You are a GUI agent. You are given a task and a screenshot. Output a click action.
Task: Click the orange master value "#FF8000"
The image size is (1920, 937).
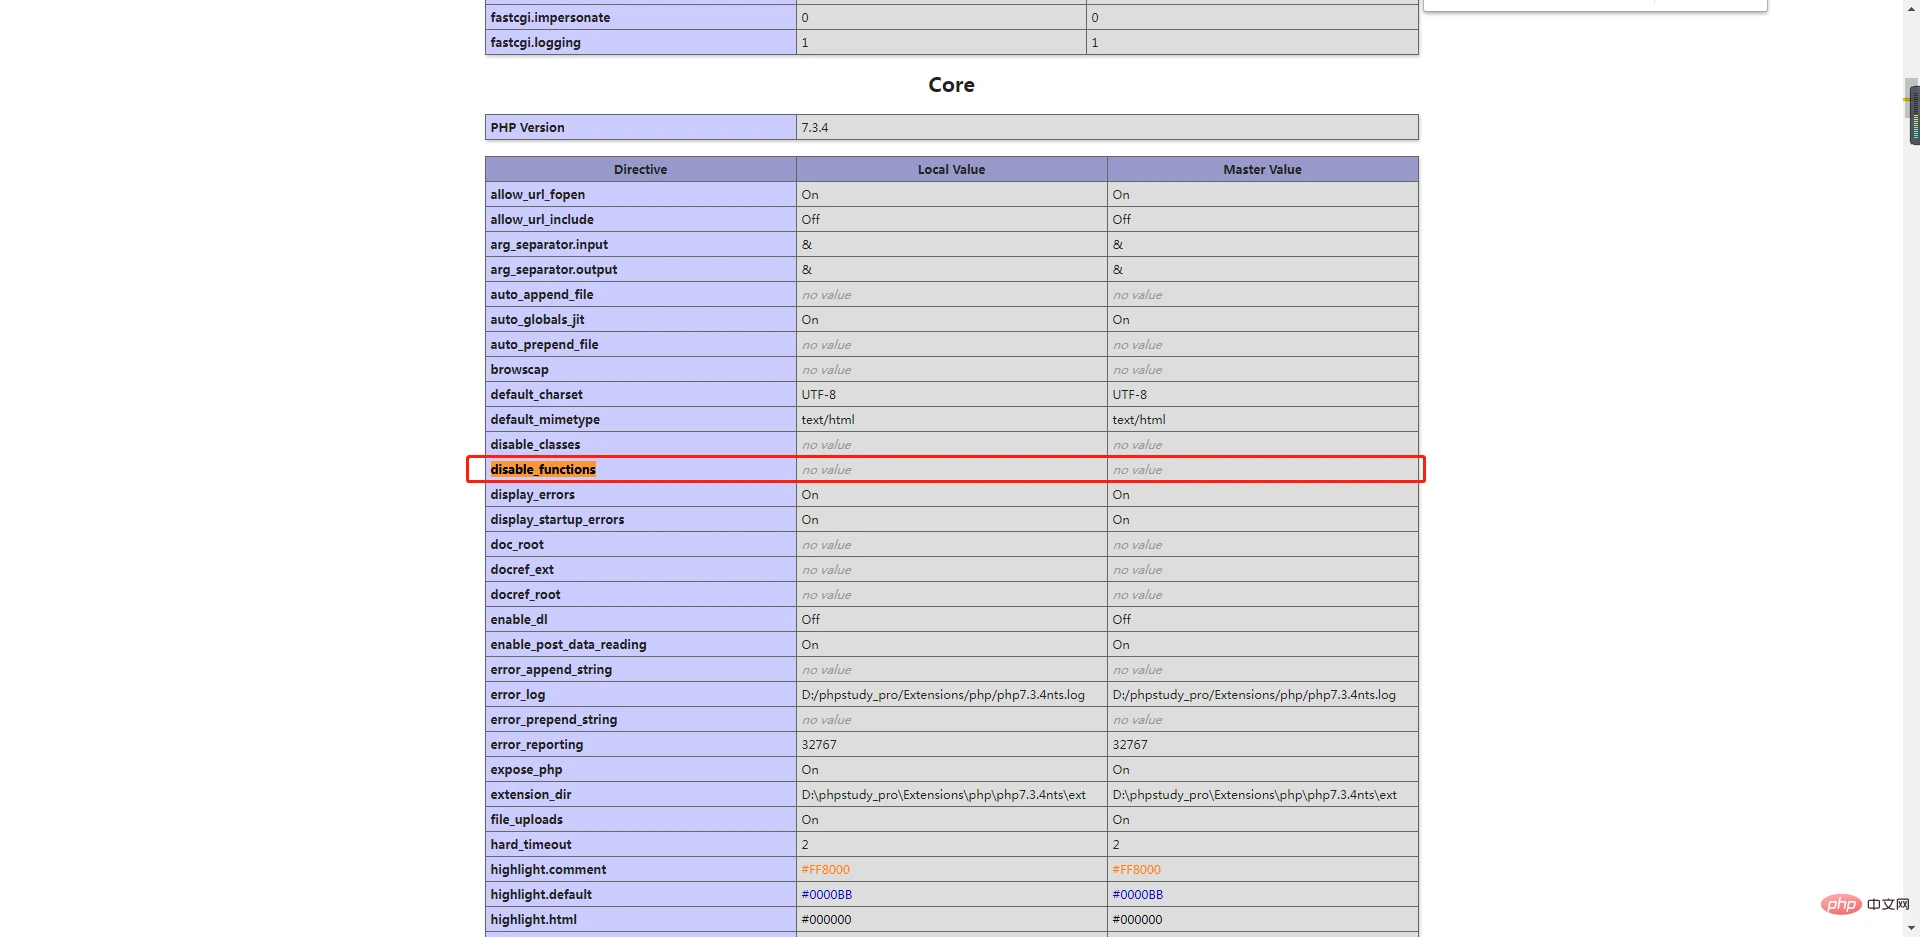point(1137,870)
